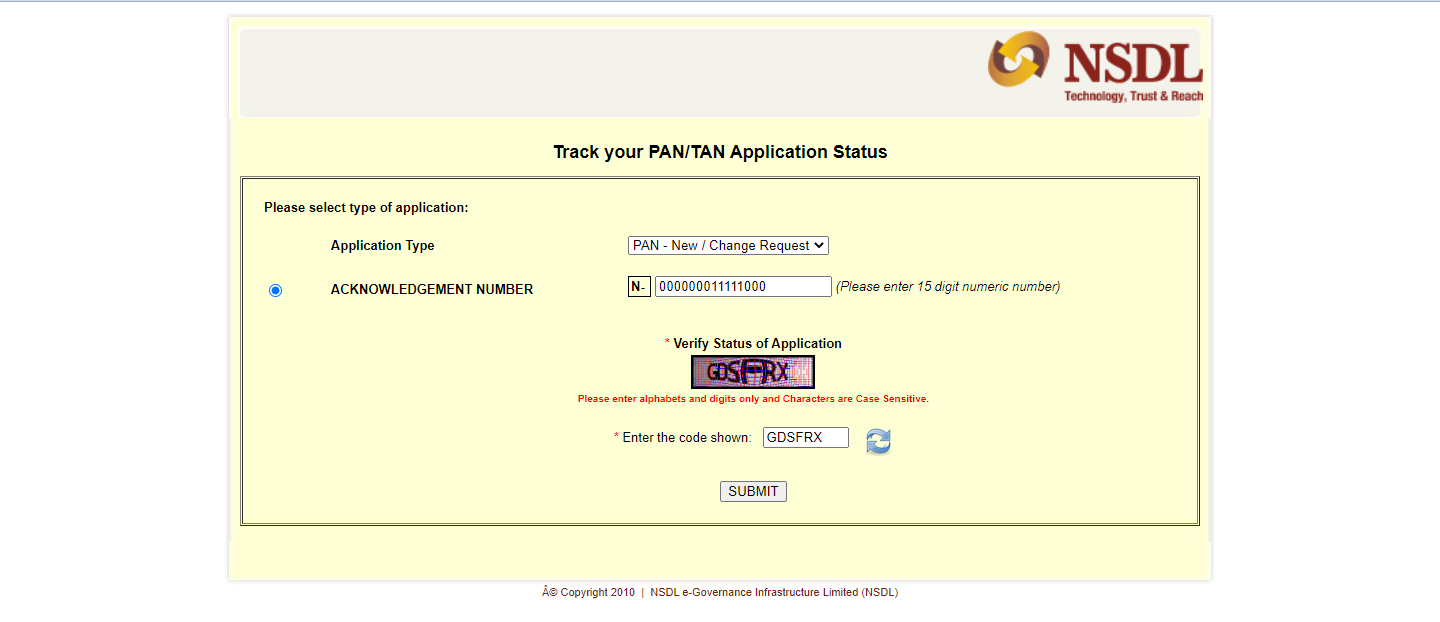Viewport: 1440px width, 622px height.
Task: Click the NSDL copyright footer text
Action: click(x=720, y=592)
